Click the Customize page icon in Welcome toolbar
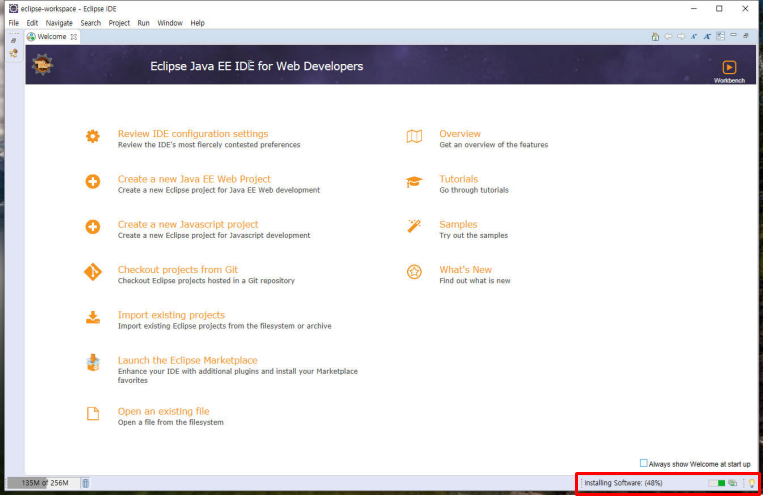Image resolution: width=763 pixels, height=496 pixels. (x=721, y=36)
